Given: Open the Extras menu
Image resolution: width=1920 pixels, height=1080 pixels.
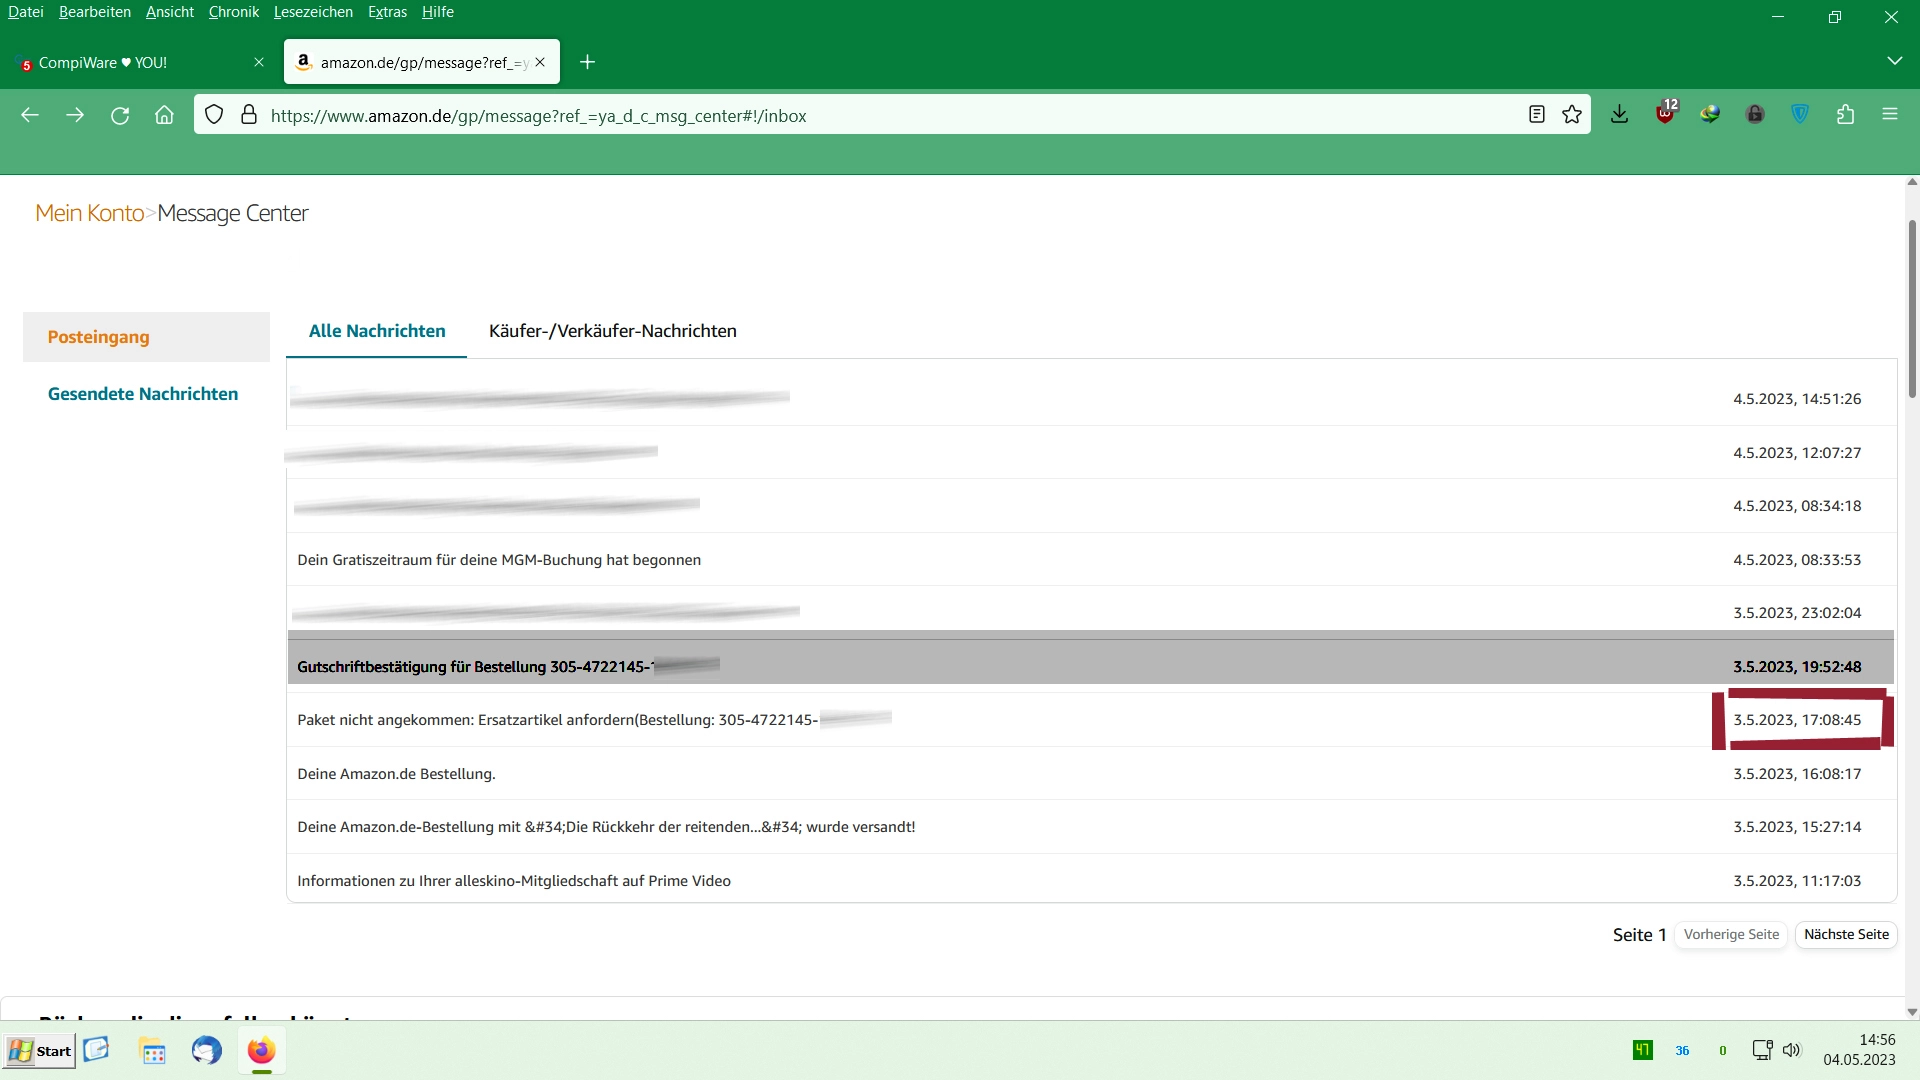Looking at the screenshot, I should pos(387,12).
